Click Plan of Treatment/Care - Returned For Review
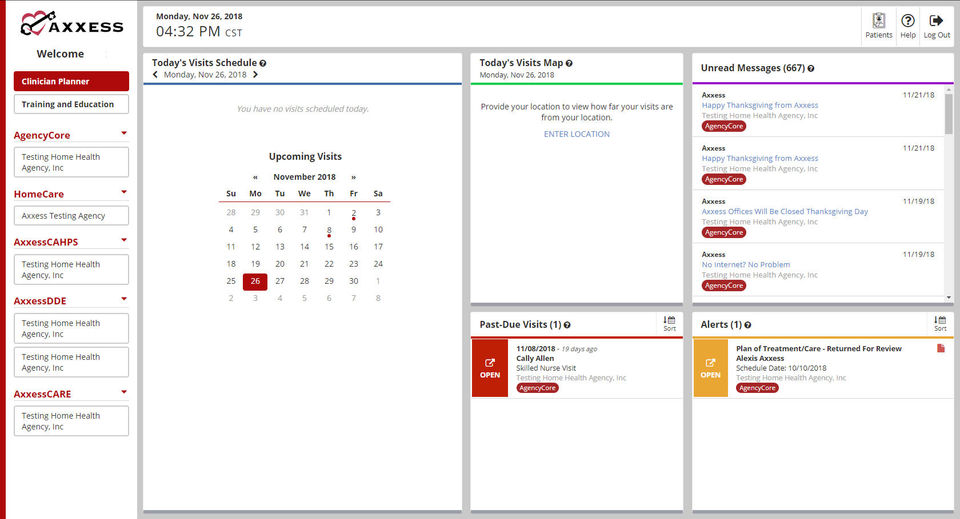This screenshot has height=519, width=960. click(x=819, y=349)
